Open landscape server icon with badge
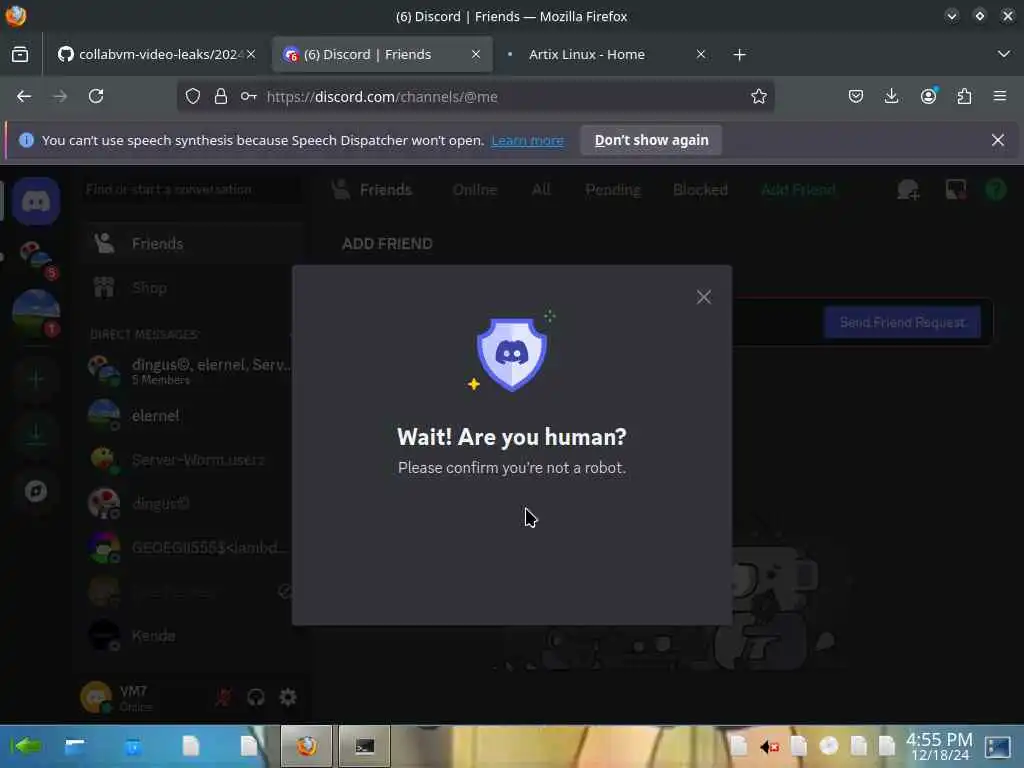Screen dimensions: 1024x768 (36, 313)
